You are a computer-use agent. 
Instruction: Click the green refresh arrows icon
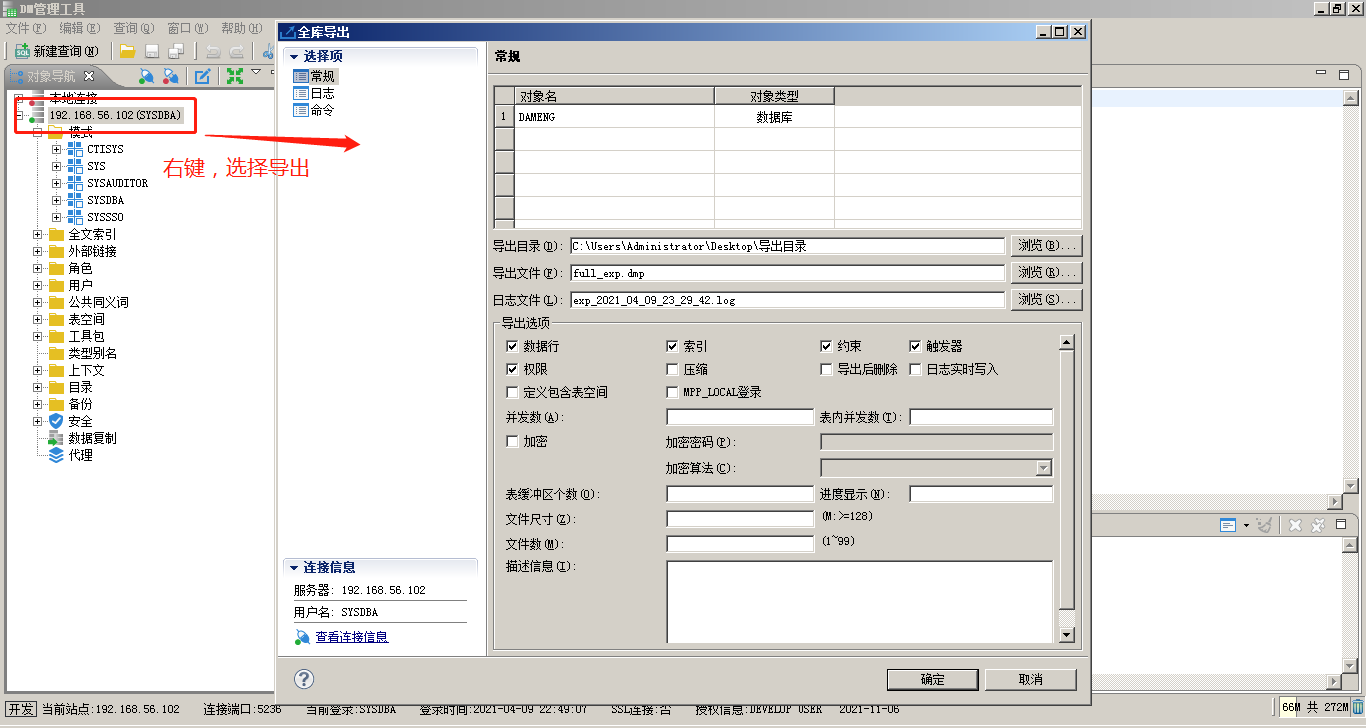point(234,75)
